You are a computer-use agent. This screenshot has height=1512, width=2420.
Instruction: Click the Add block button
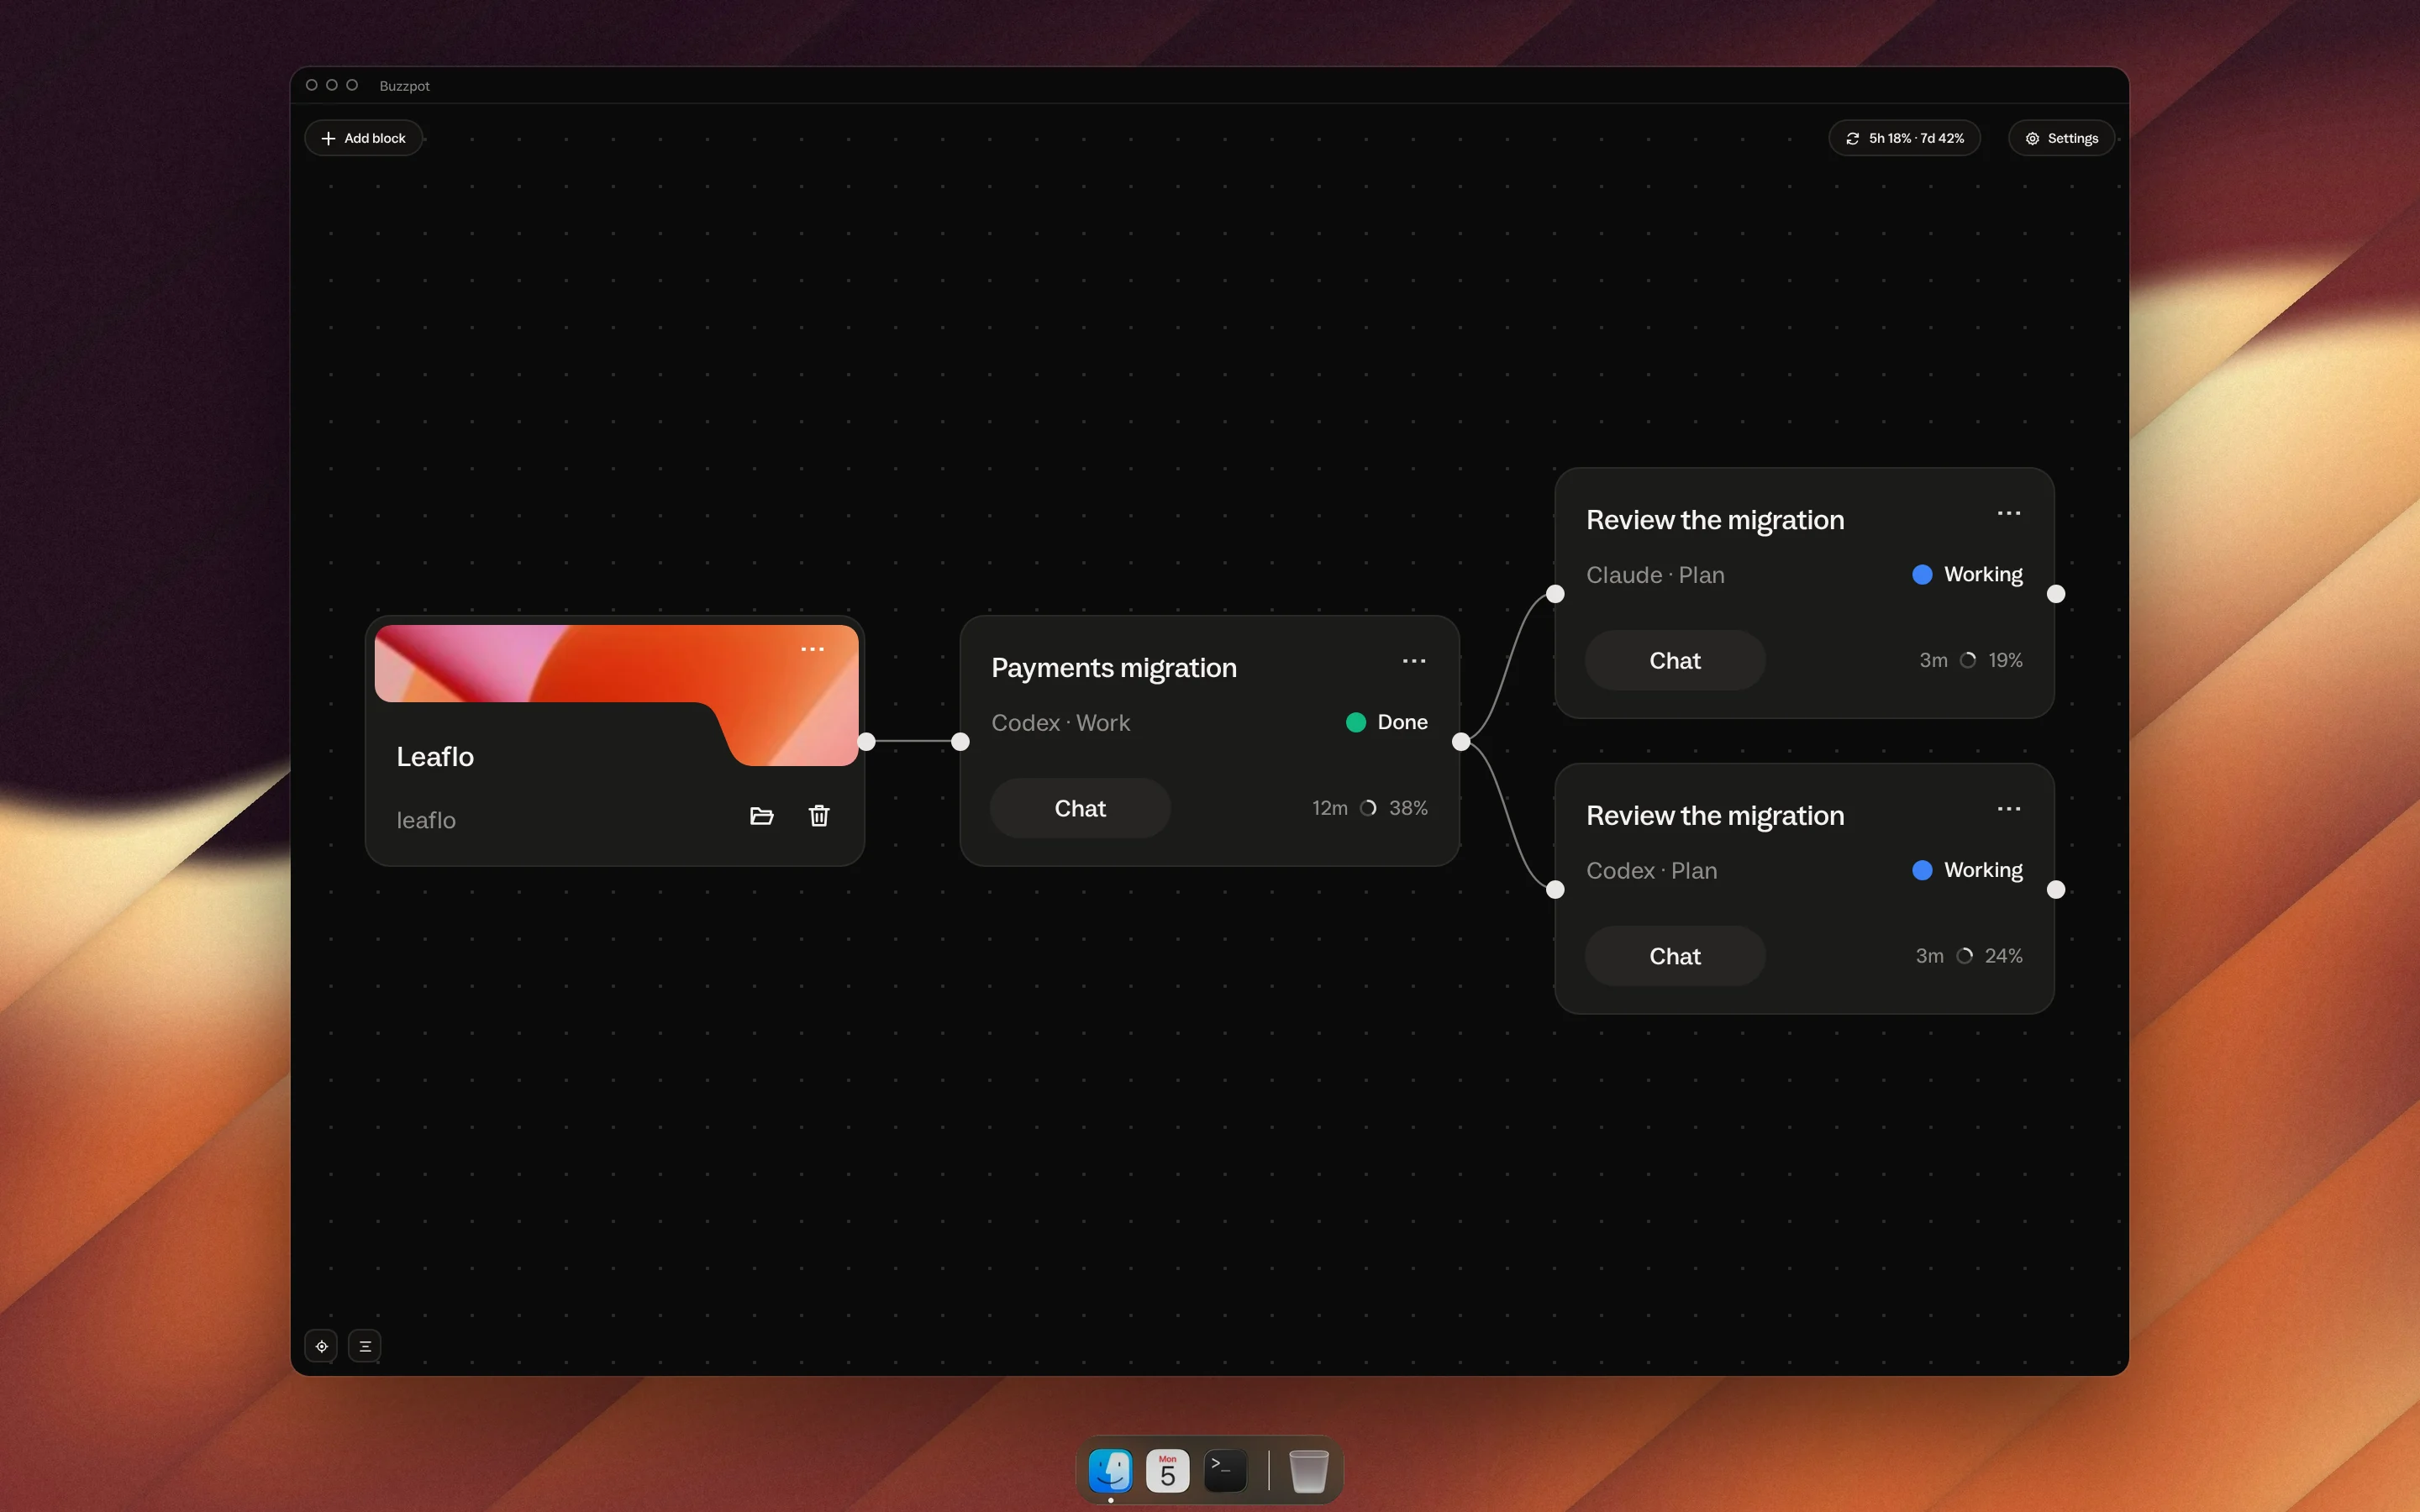363,138
